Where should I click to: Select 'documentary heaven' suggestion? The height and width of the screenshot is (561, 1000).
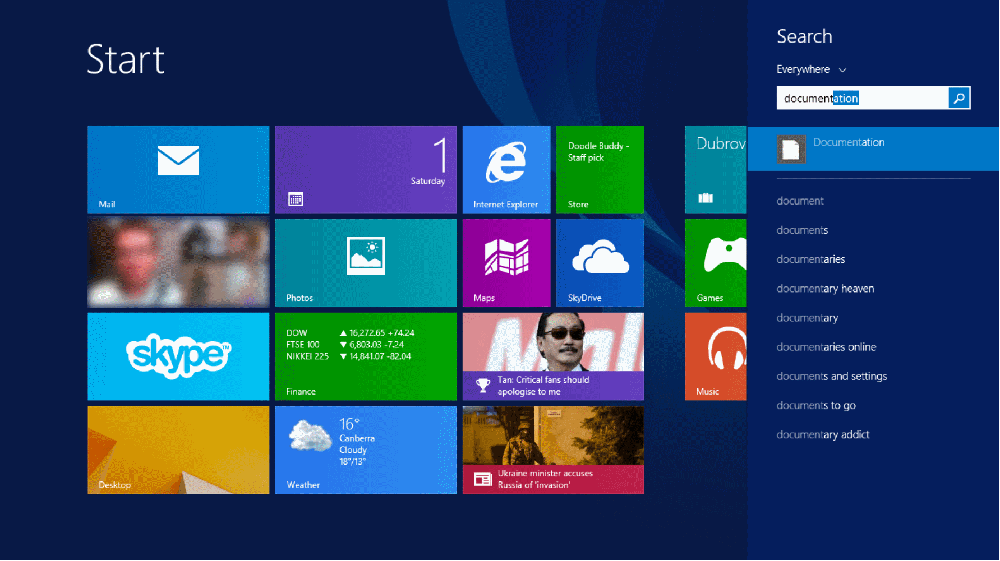[825, 289]
